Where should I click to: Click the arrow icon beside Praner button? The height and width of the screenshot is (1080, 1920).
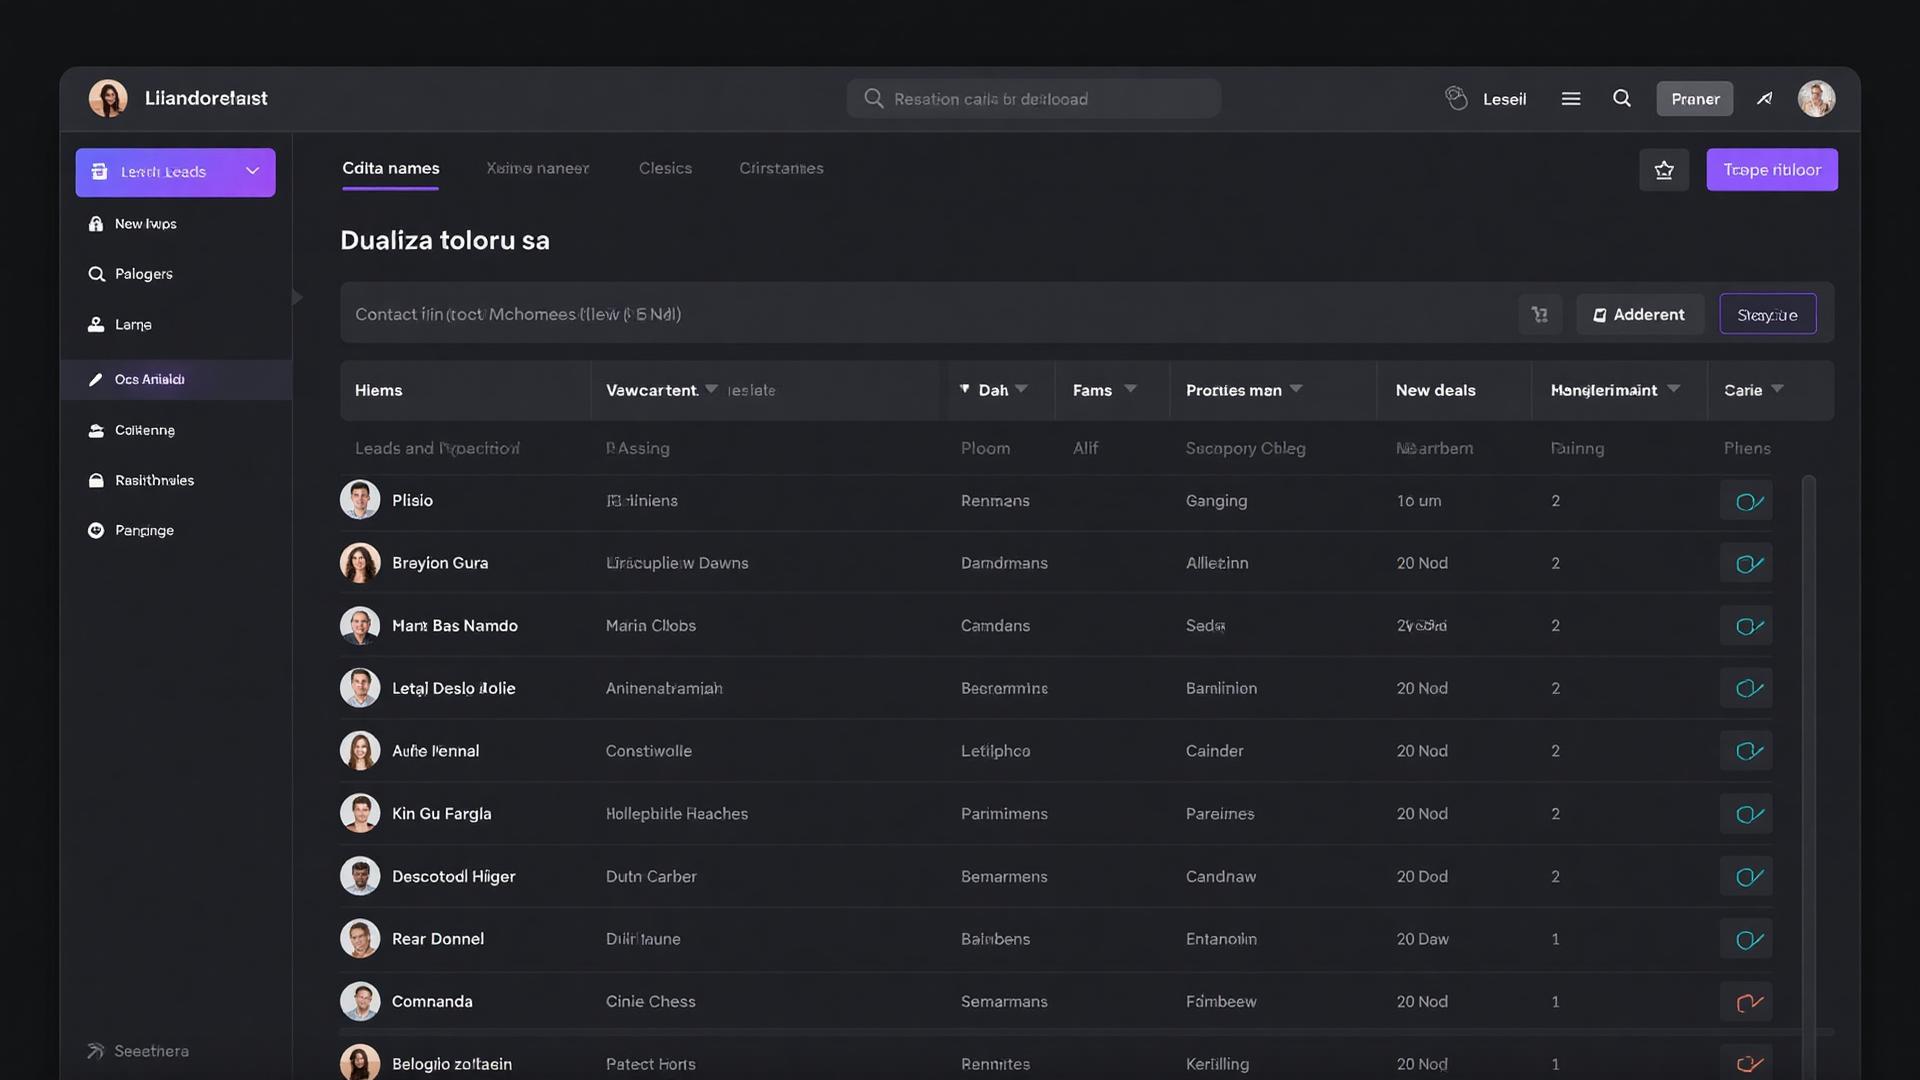(1765, 98)
